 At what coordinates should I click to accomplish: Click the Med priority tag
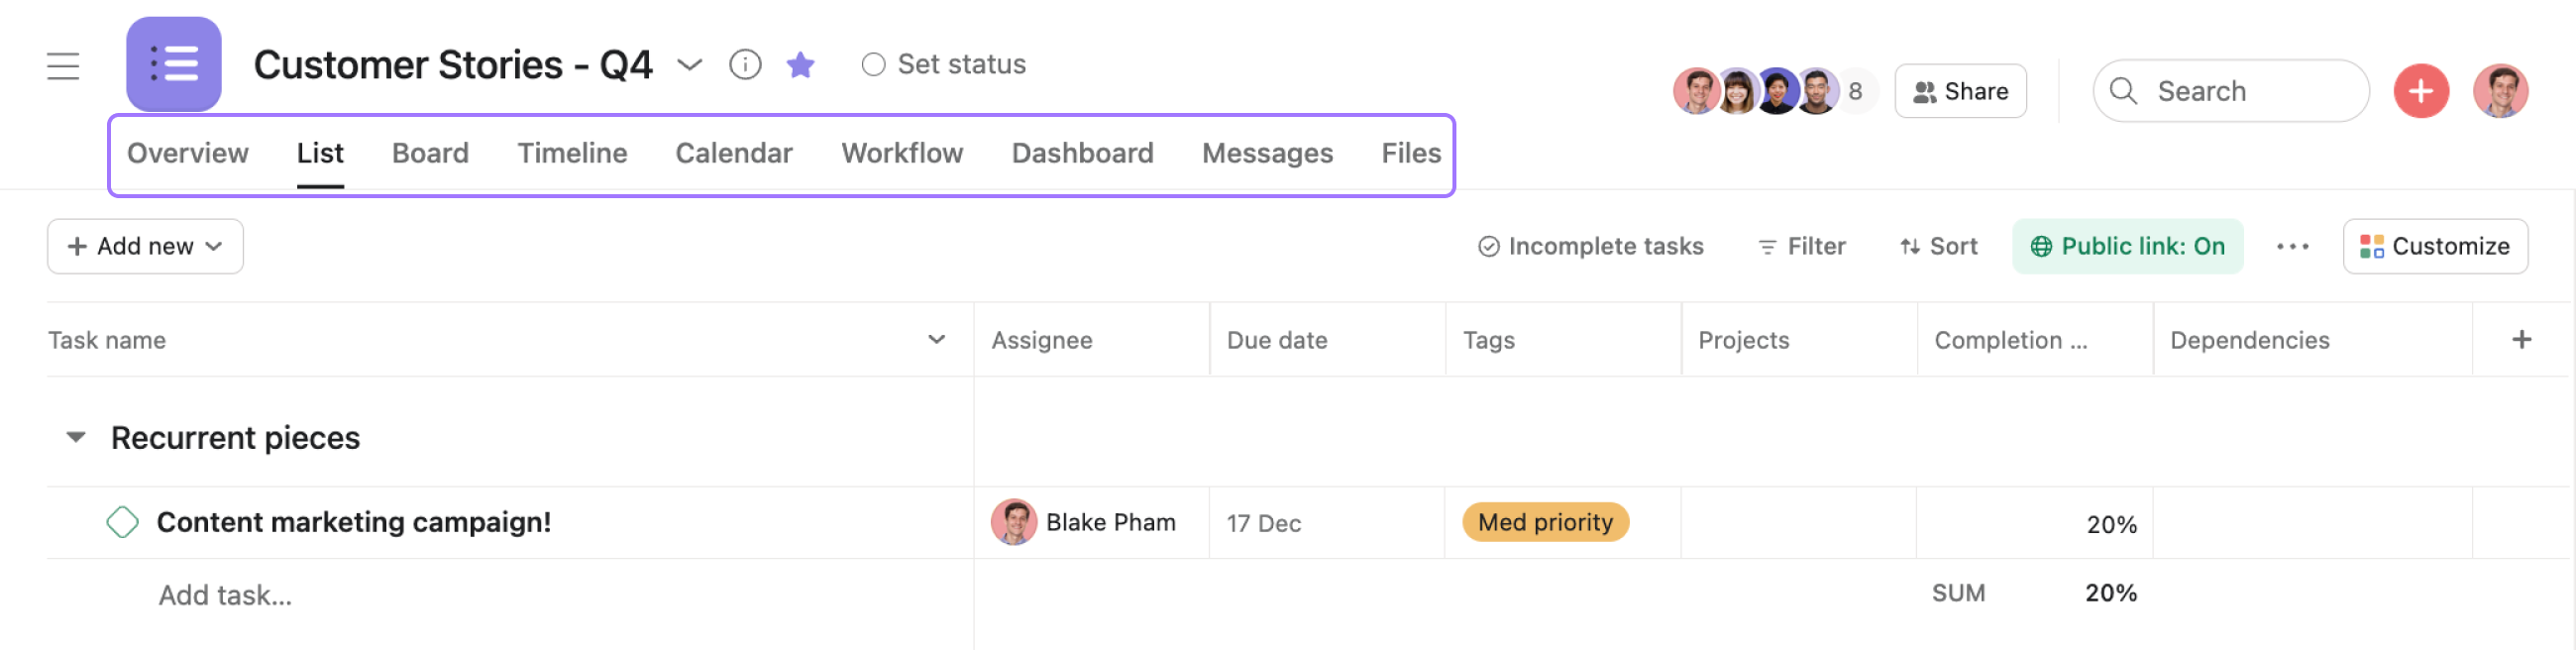point(1545,522)
